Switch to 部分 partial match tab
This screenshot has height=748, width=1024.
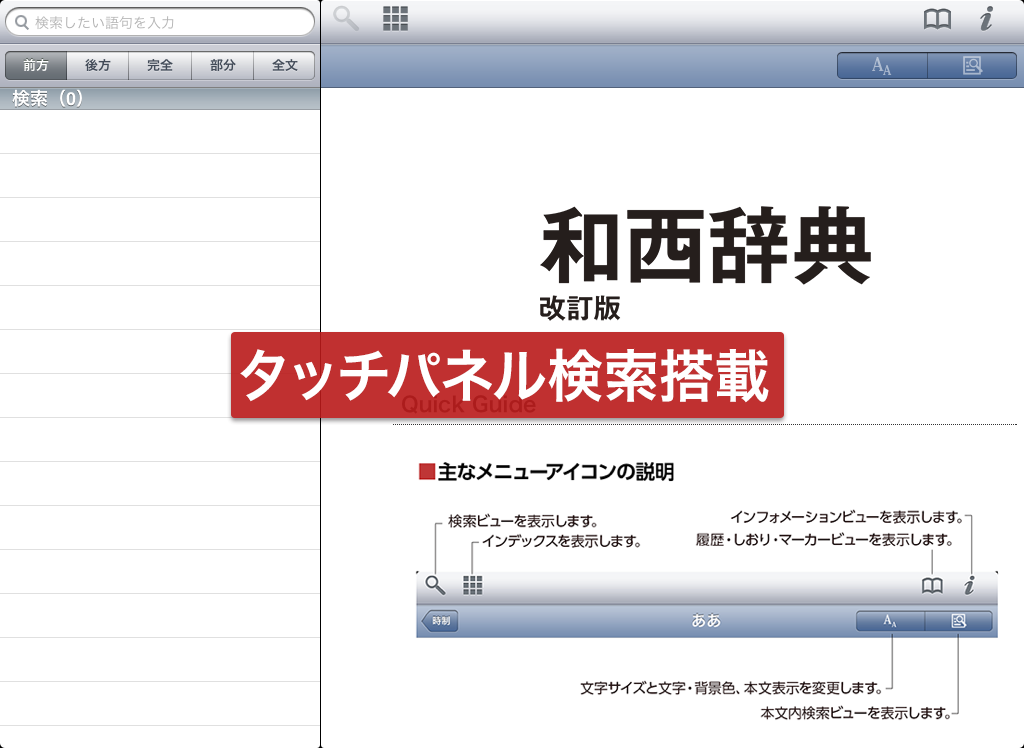click(222, 65)
